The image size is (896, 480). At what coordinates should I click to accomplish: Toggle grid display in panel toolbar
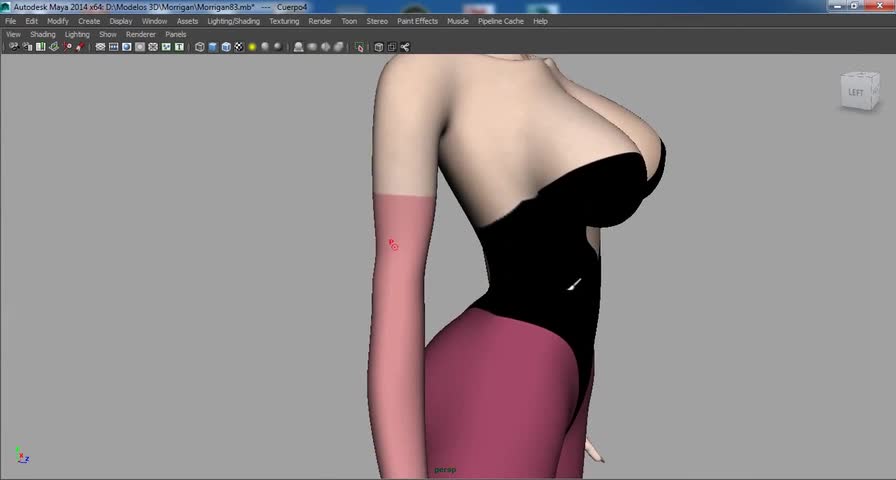101,47
